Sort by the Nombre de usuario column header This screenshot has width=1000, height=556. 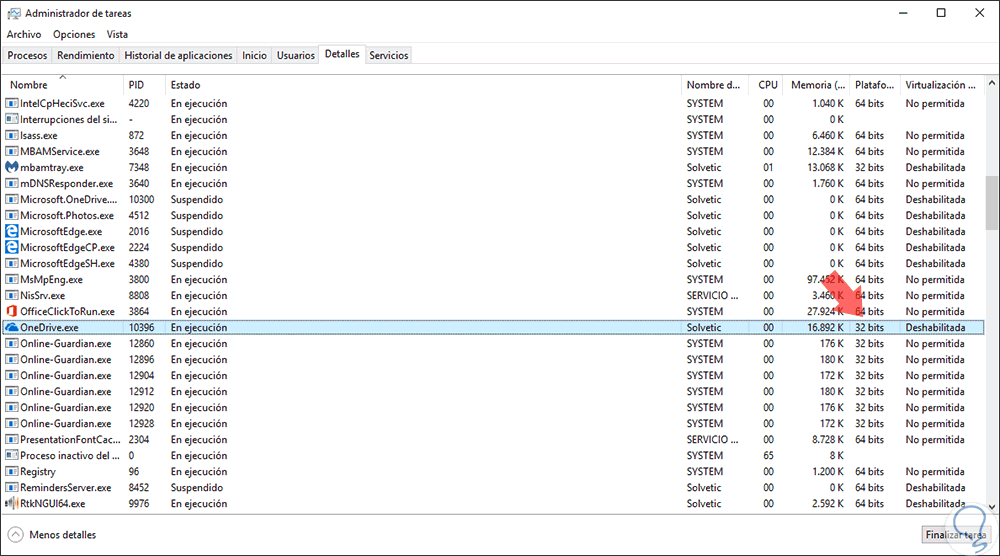[717, 85]
